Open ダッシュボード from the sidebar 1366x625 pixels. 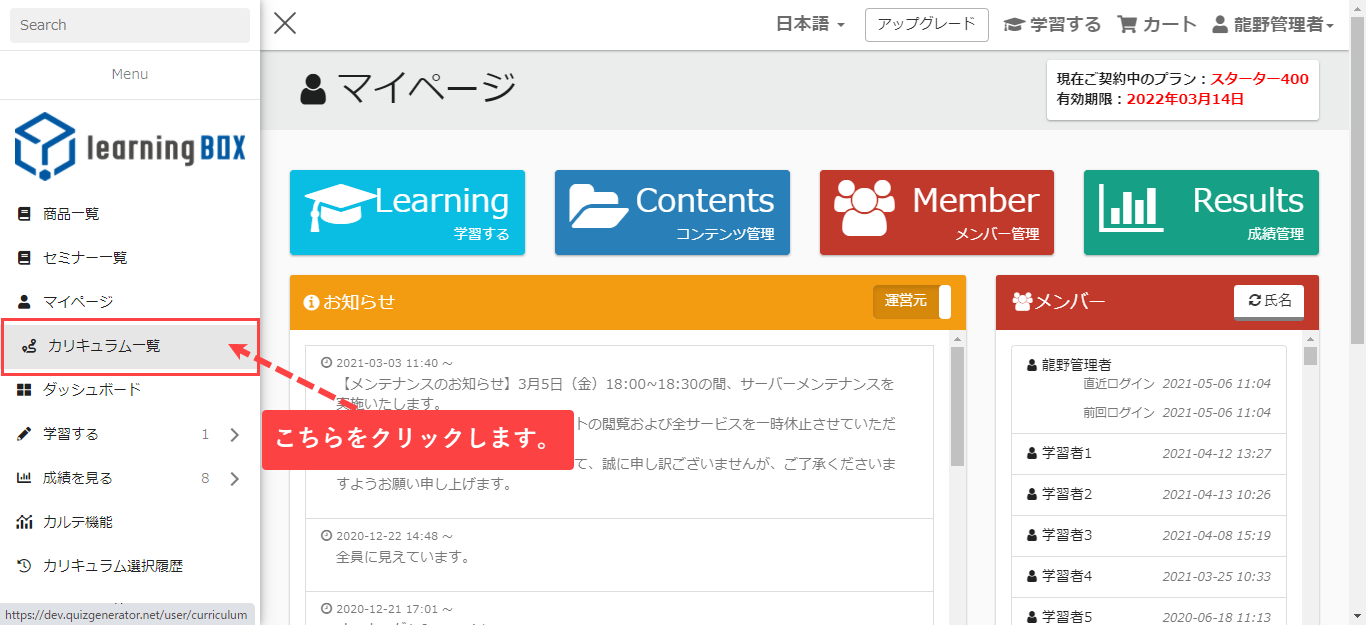coord(92,390)
